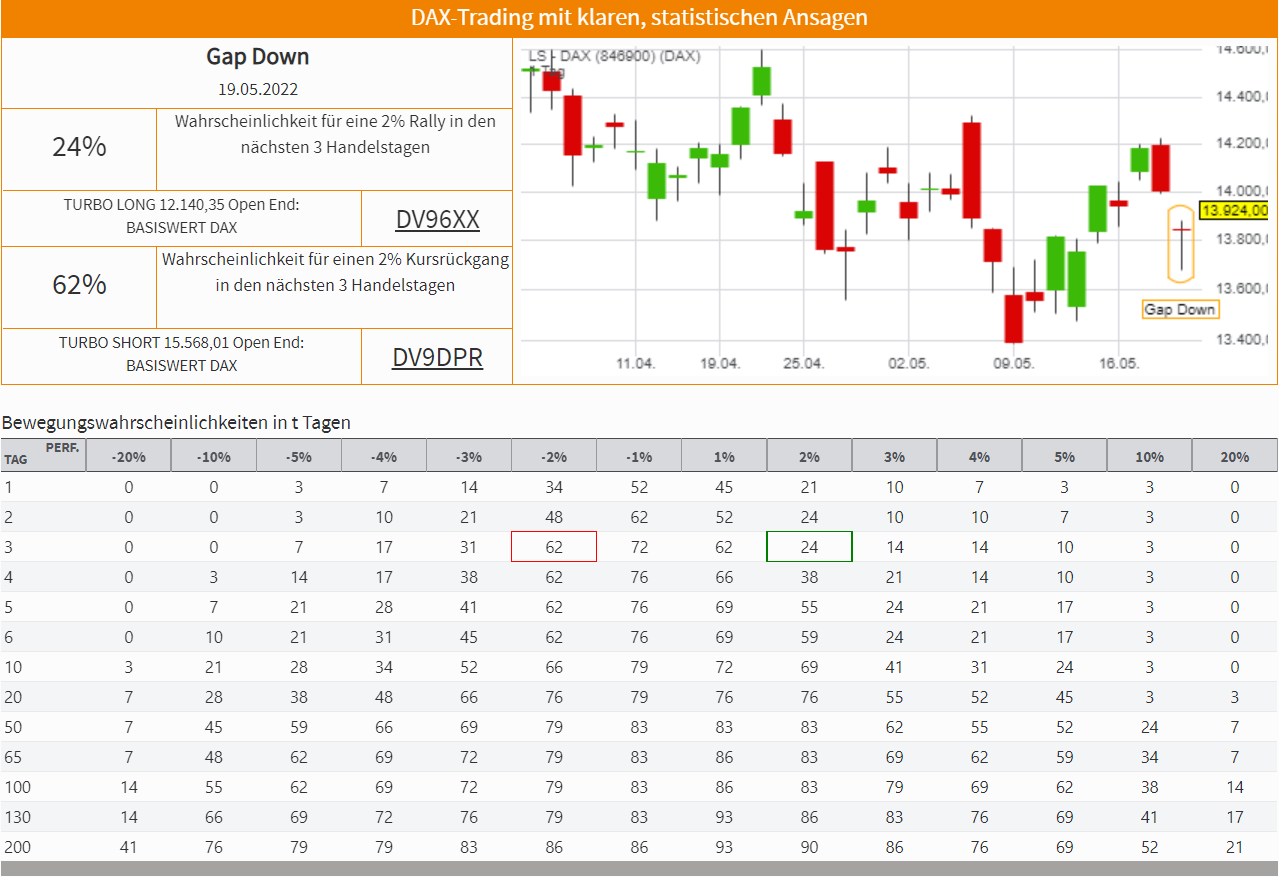Select the red-outlined 62 cell in row 3
Viewport: 1279px width, 877px height.
click(x=554, y=547)
